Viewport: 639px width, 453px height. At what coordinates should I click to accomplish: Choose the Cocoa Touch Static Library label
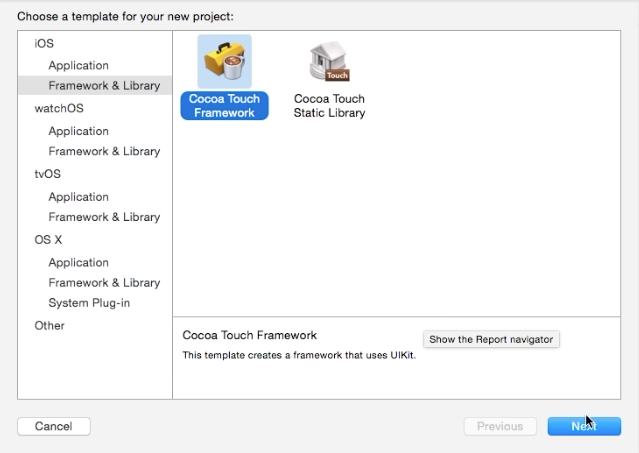(x=329, y=106)
